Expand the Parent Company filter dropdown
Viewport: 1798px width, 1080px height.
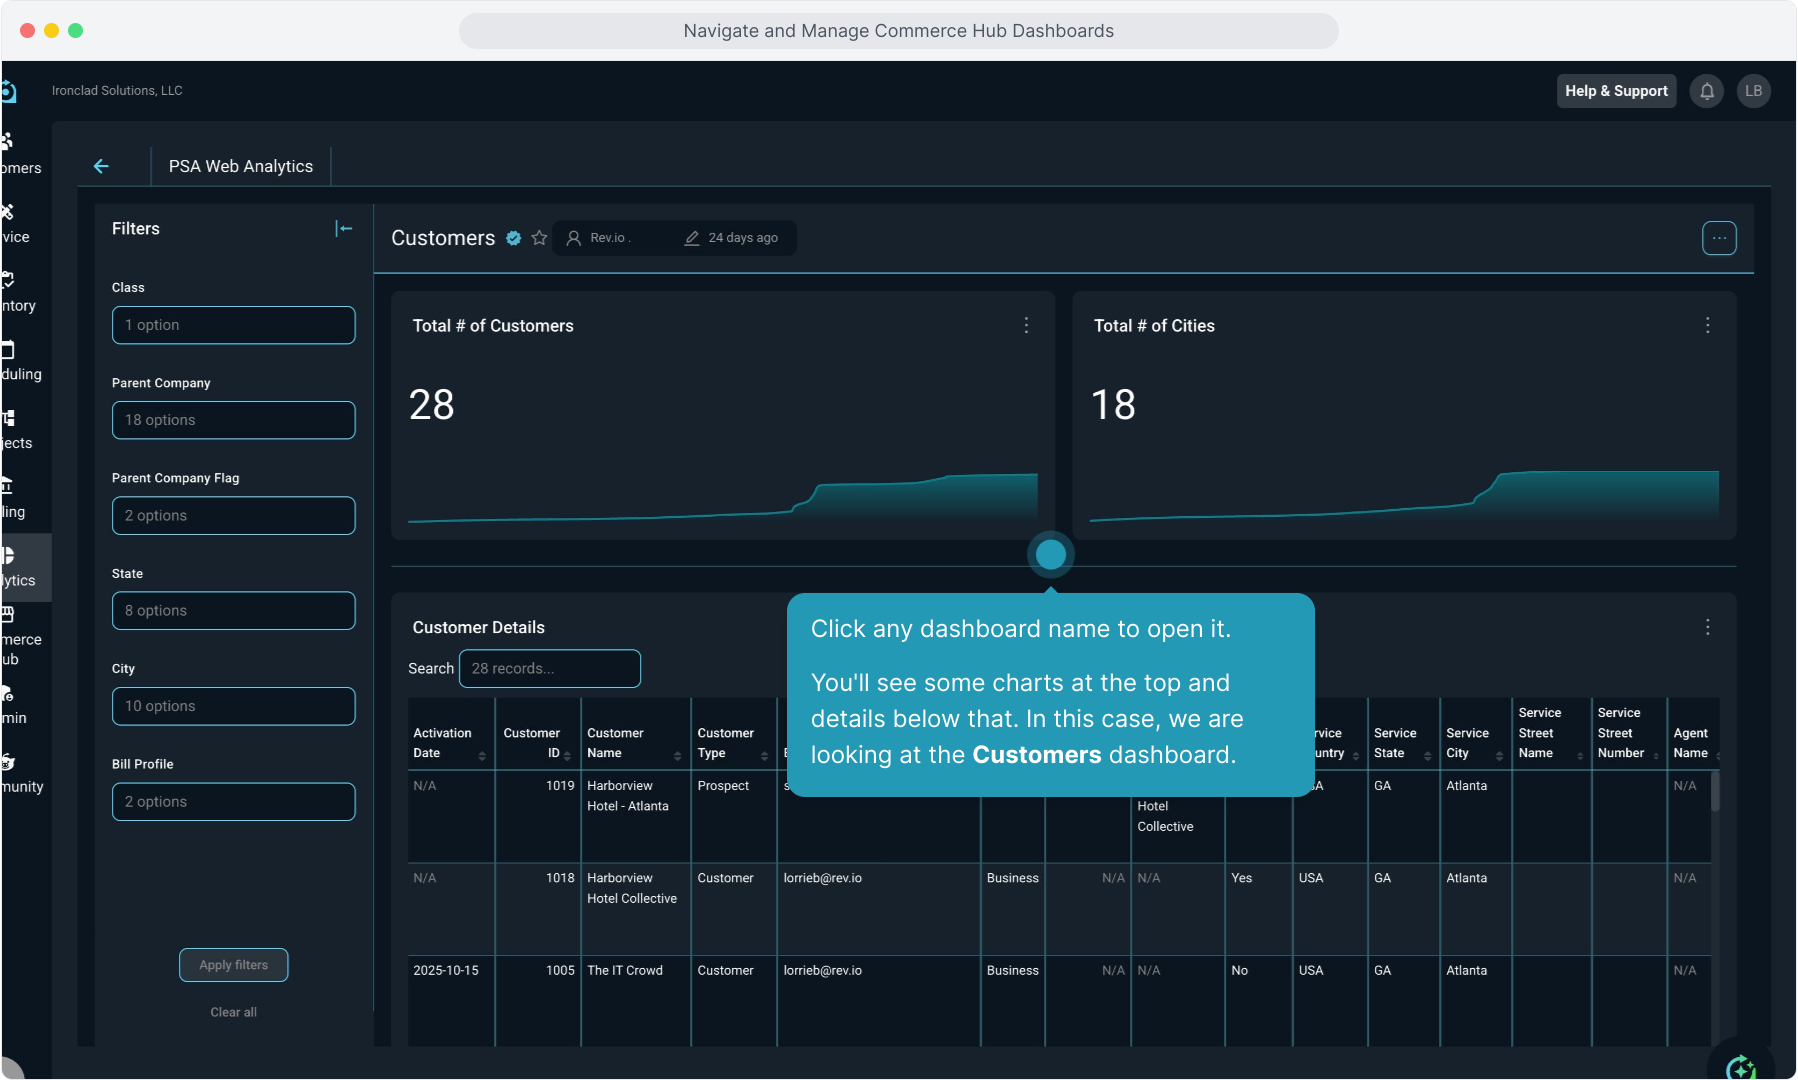(x=233, y=420)
